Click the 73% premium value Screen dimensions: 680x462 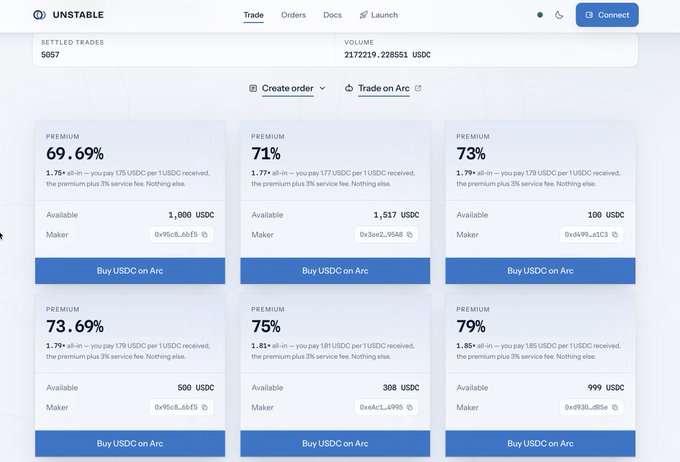pos(471,154)
